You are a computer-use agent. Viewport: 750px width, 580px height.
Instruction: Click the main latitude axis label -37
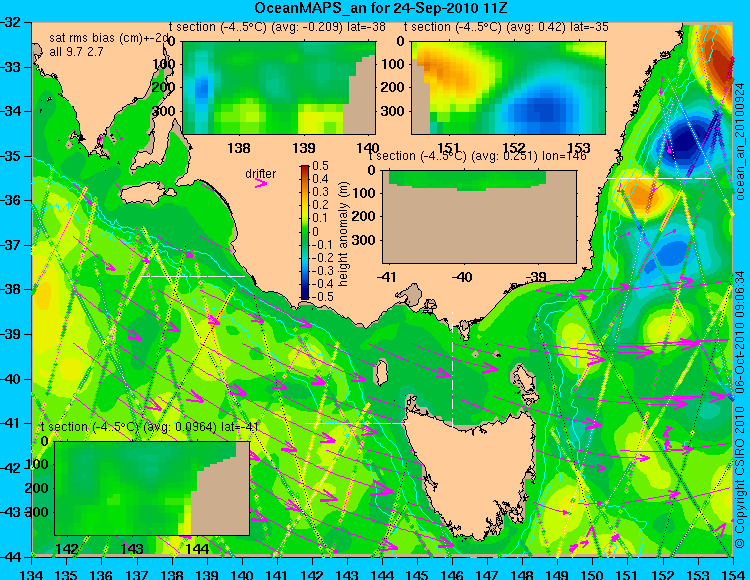click(11, 245)
